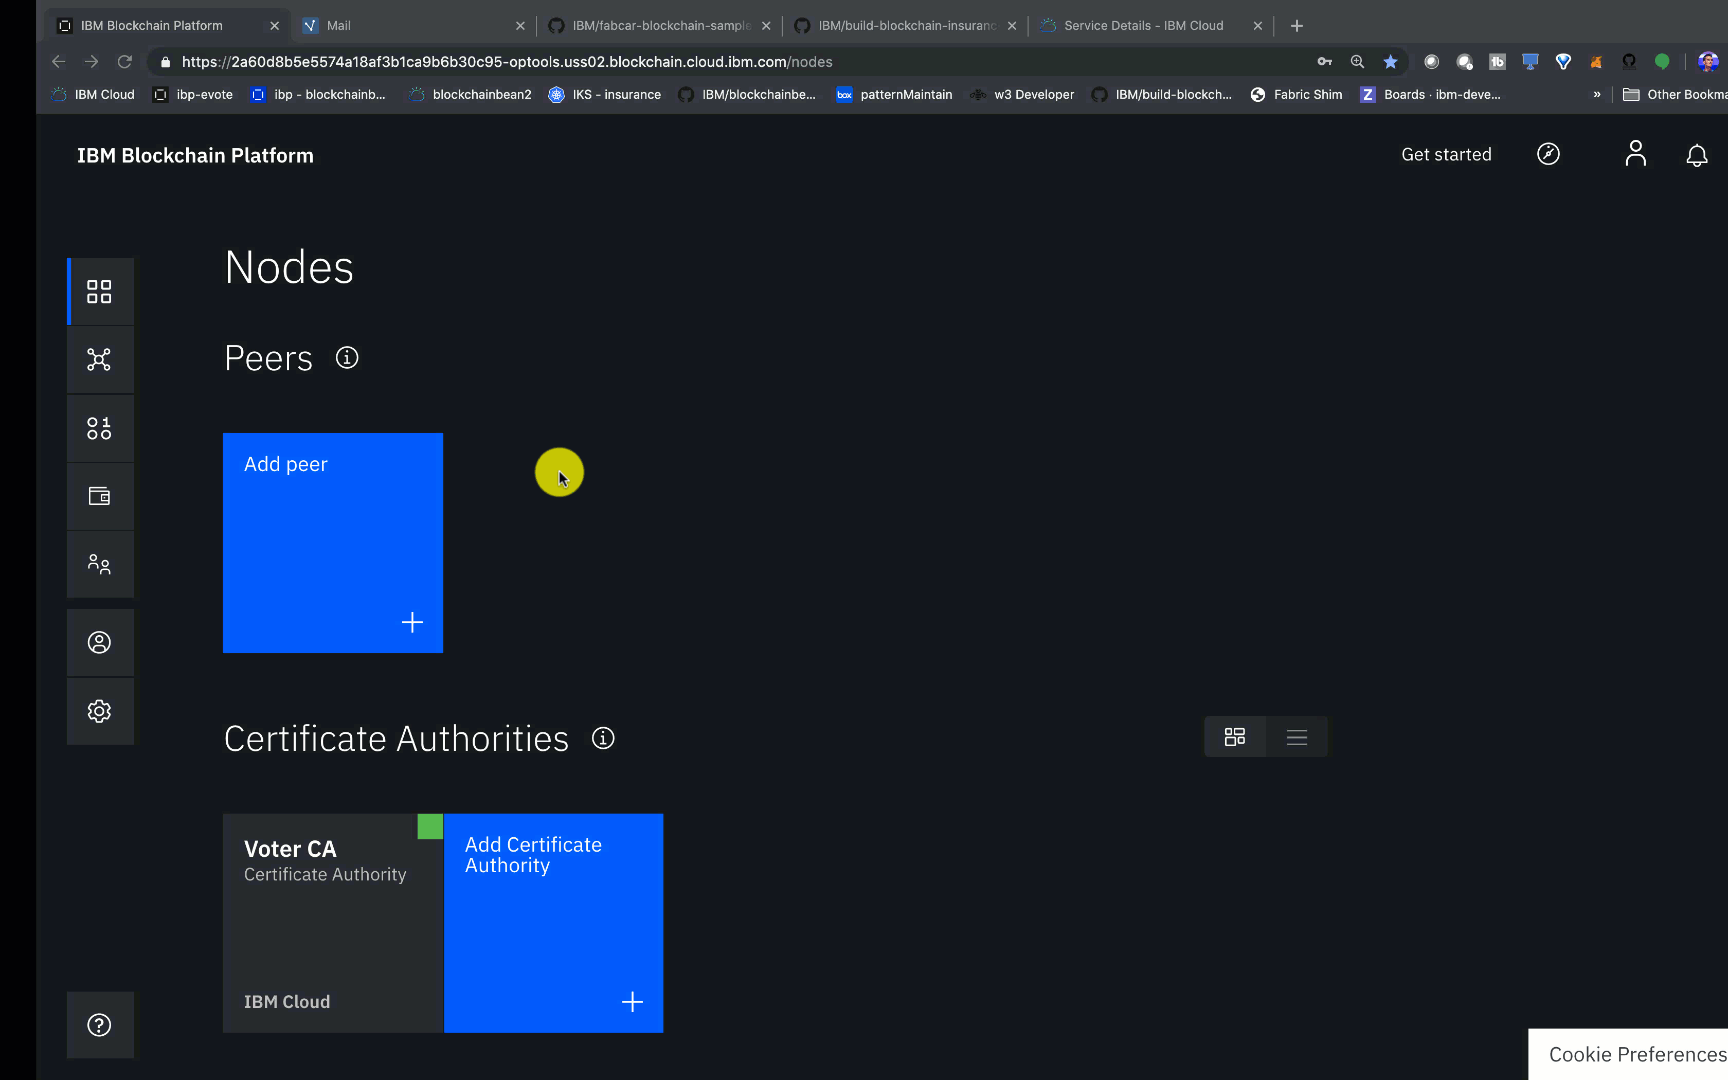Click the browser forward arrow
The height and width of the screenshot is (1080, 1728).
tap(91, 62)
